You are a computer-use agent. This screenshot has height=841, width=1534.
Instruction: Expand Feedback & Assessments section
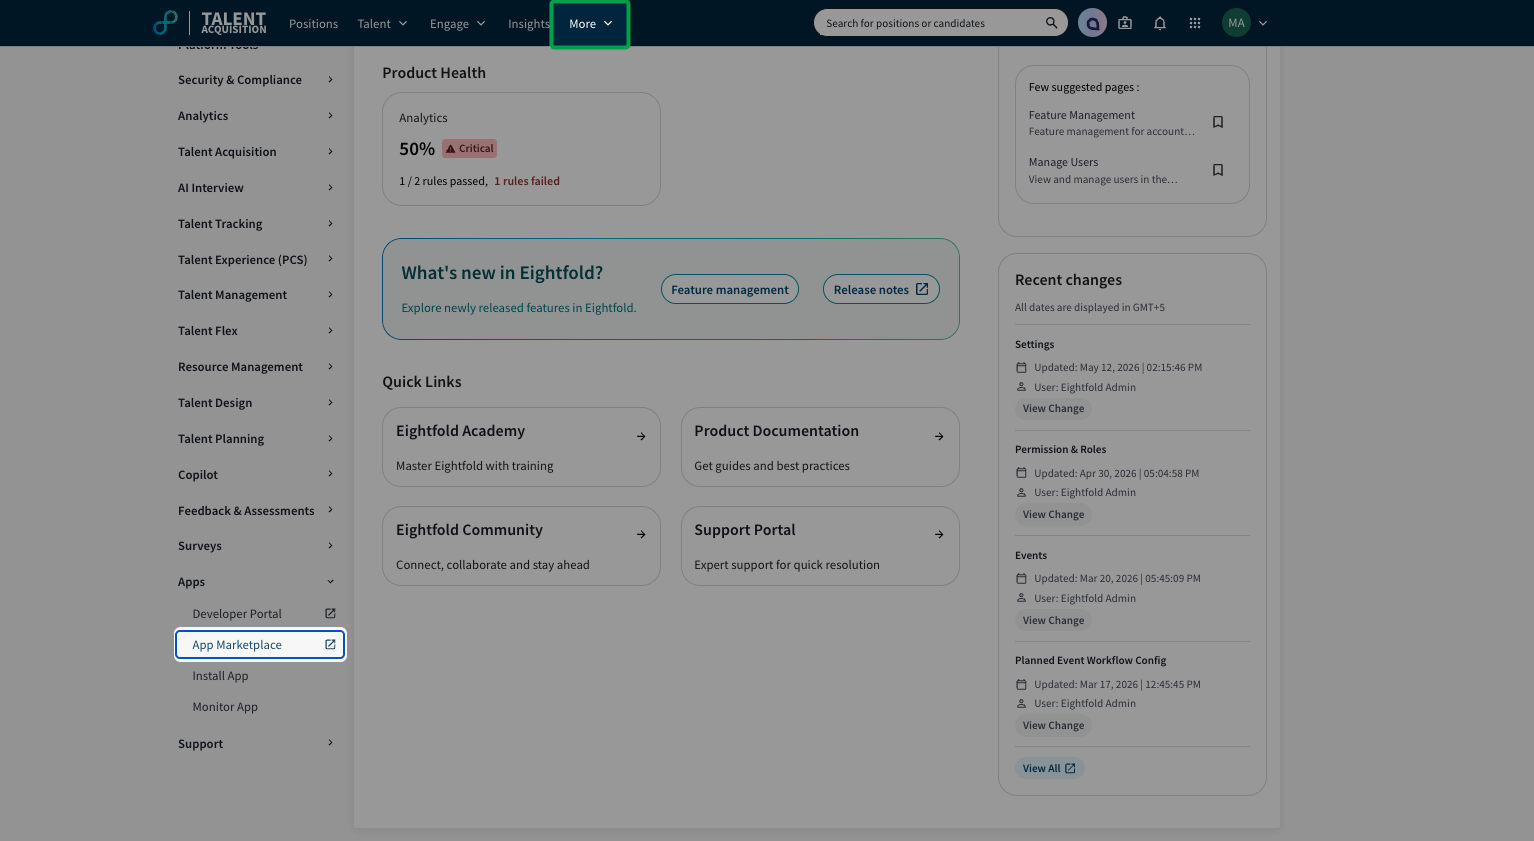click(256, 511)
